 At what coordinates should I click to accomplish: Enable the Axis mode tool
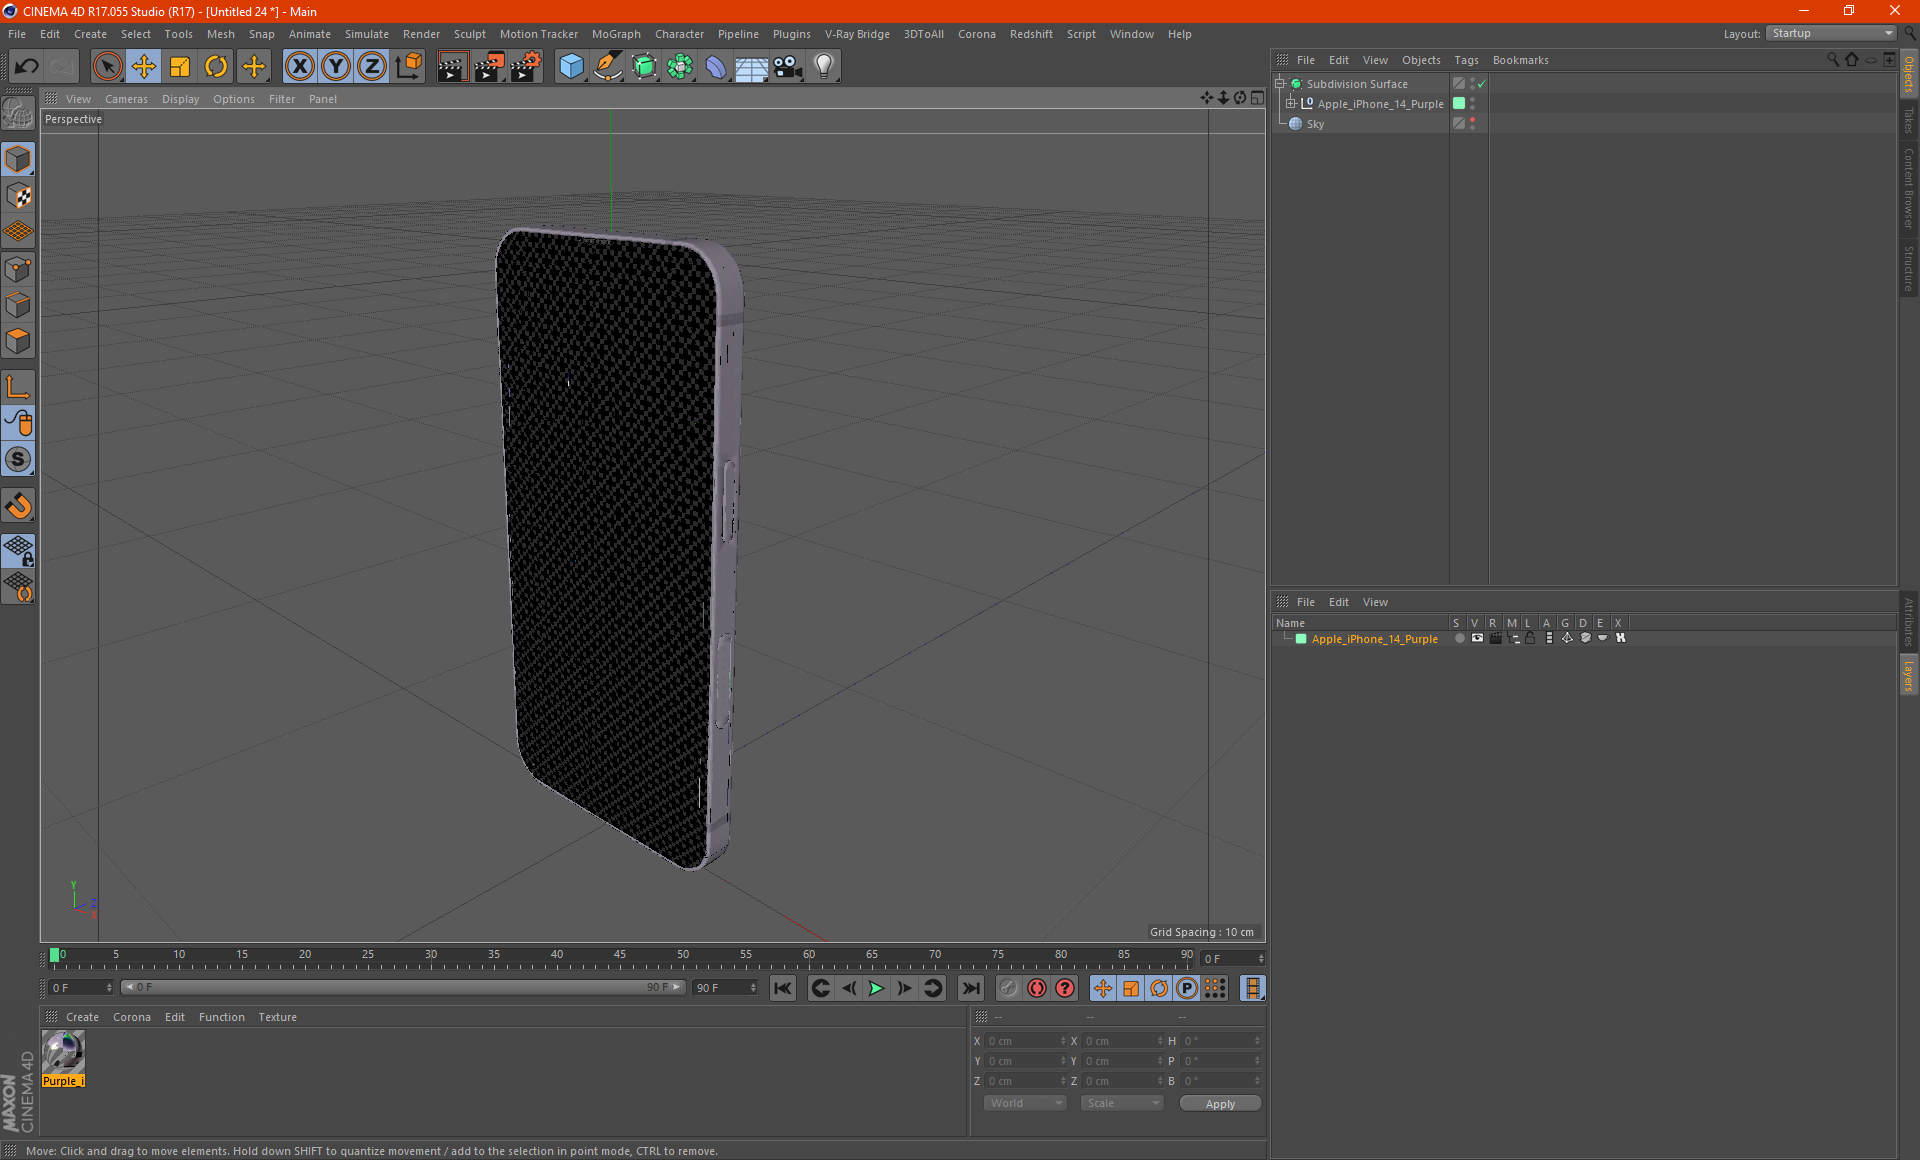point(18,387)
